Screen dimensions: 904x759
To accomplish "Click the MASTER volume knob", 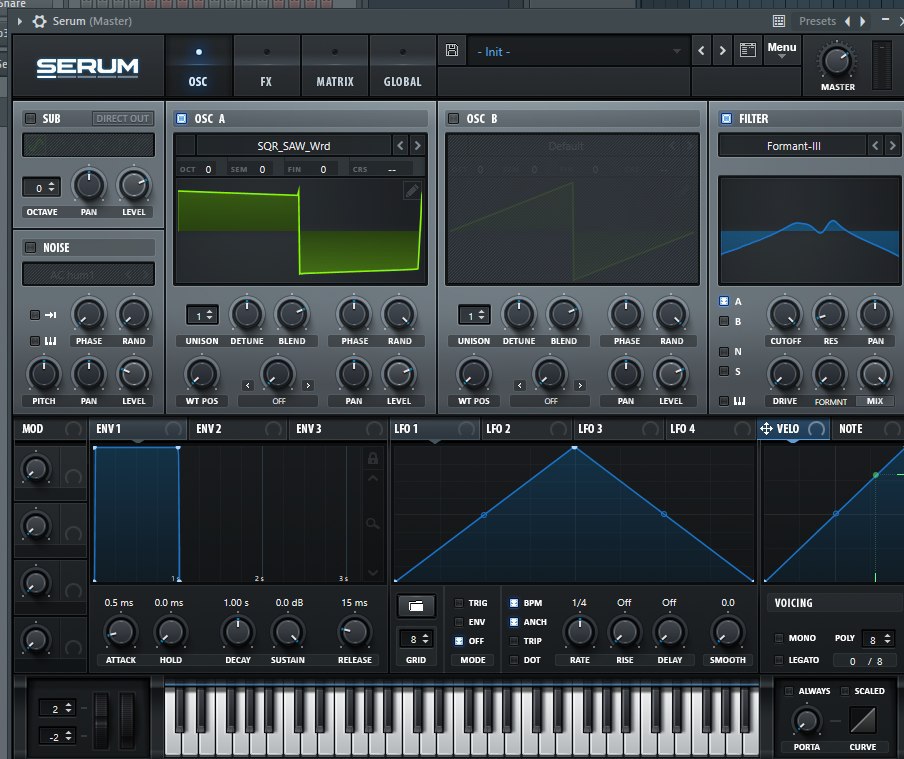I will (837, 61).
